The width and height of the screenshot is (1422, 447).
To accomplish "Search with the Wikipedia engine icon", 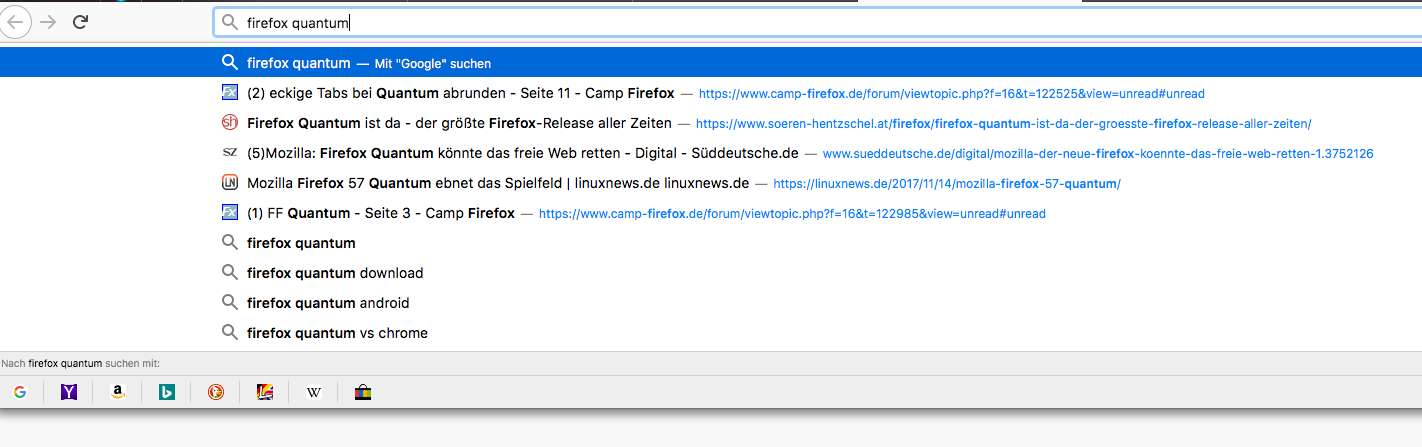I will (314, 392).
